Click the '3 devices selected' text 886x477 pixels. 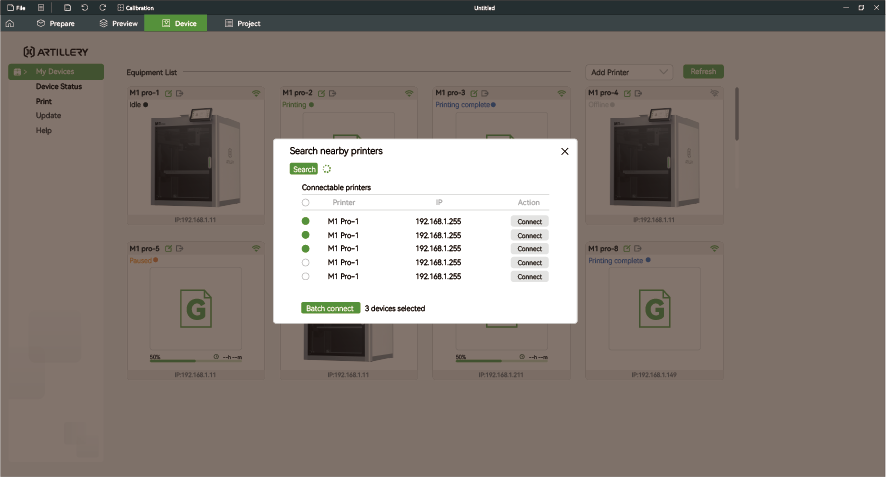point(394,309)
